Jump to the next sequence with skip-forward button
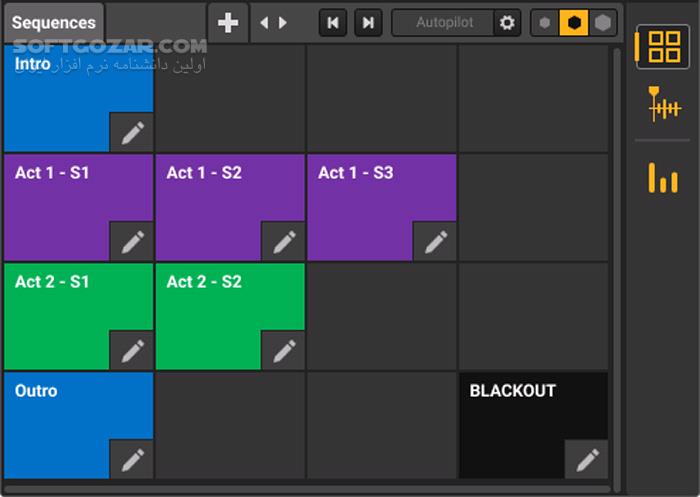 click(x=368, y=22)
